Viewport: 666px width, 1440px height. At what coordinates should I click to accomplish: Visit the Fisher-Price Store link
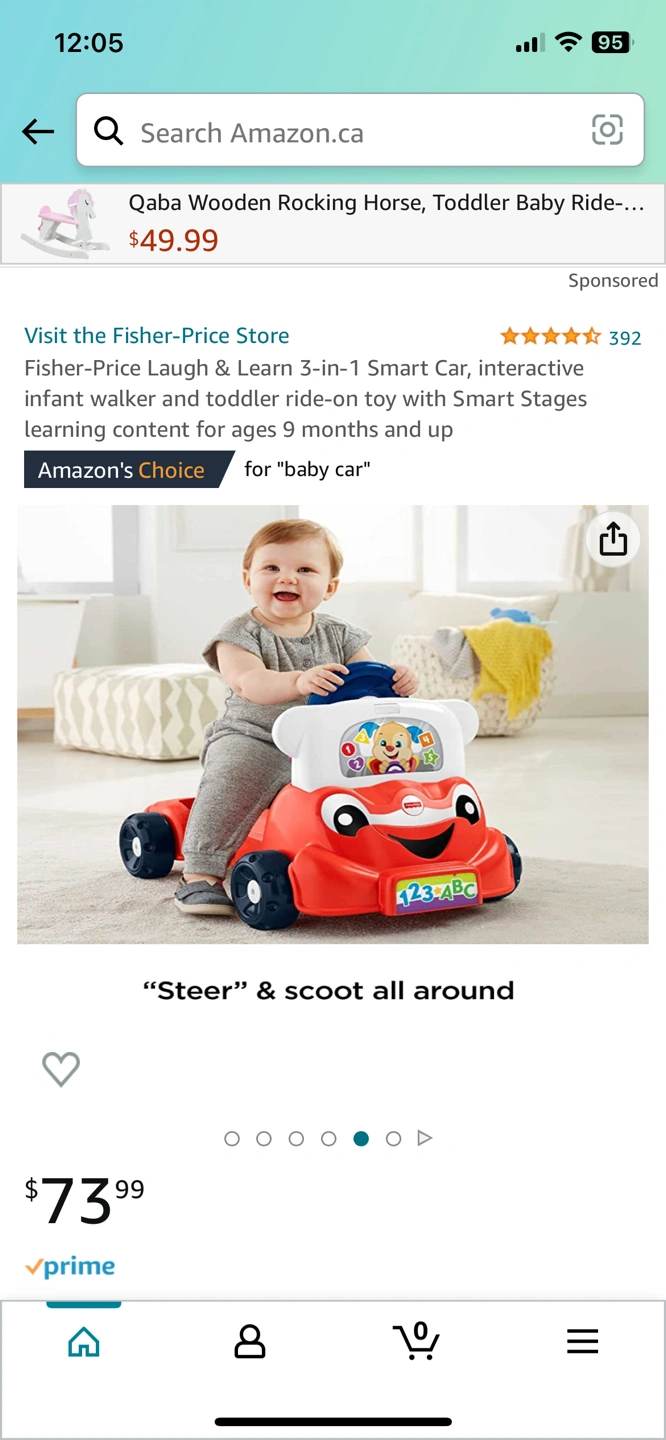(157, 335)
